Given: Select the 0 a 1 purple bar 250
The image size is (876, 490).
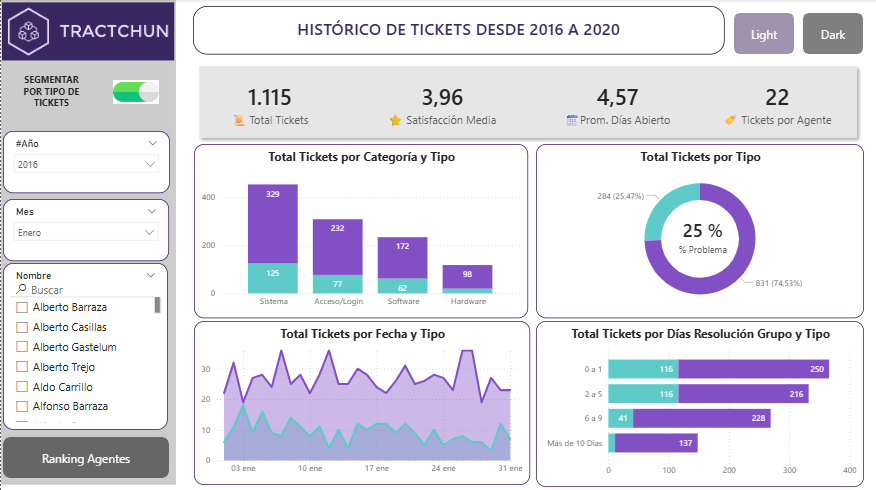Looking at the screenshot, I should [754, 369].
